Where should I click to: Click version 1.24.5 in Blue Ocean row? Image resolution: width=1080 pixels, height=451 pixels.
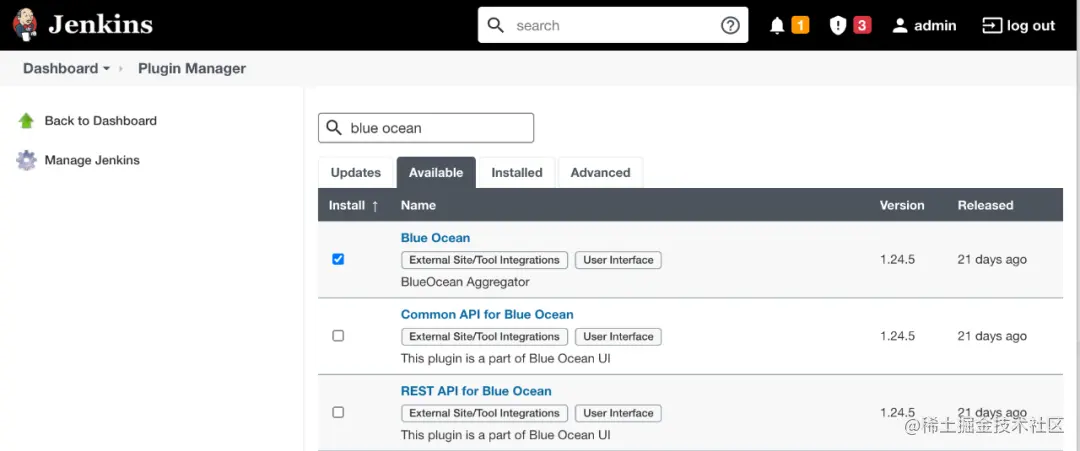tap(897, 260)
